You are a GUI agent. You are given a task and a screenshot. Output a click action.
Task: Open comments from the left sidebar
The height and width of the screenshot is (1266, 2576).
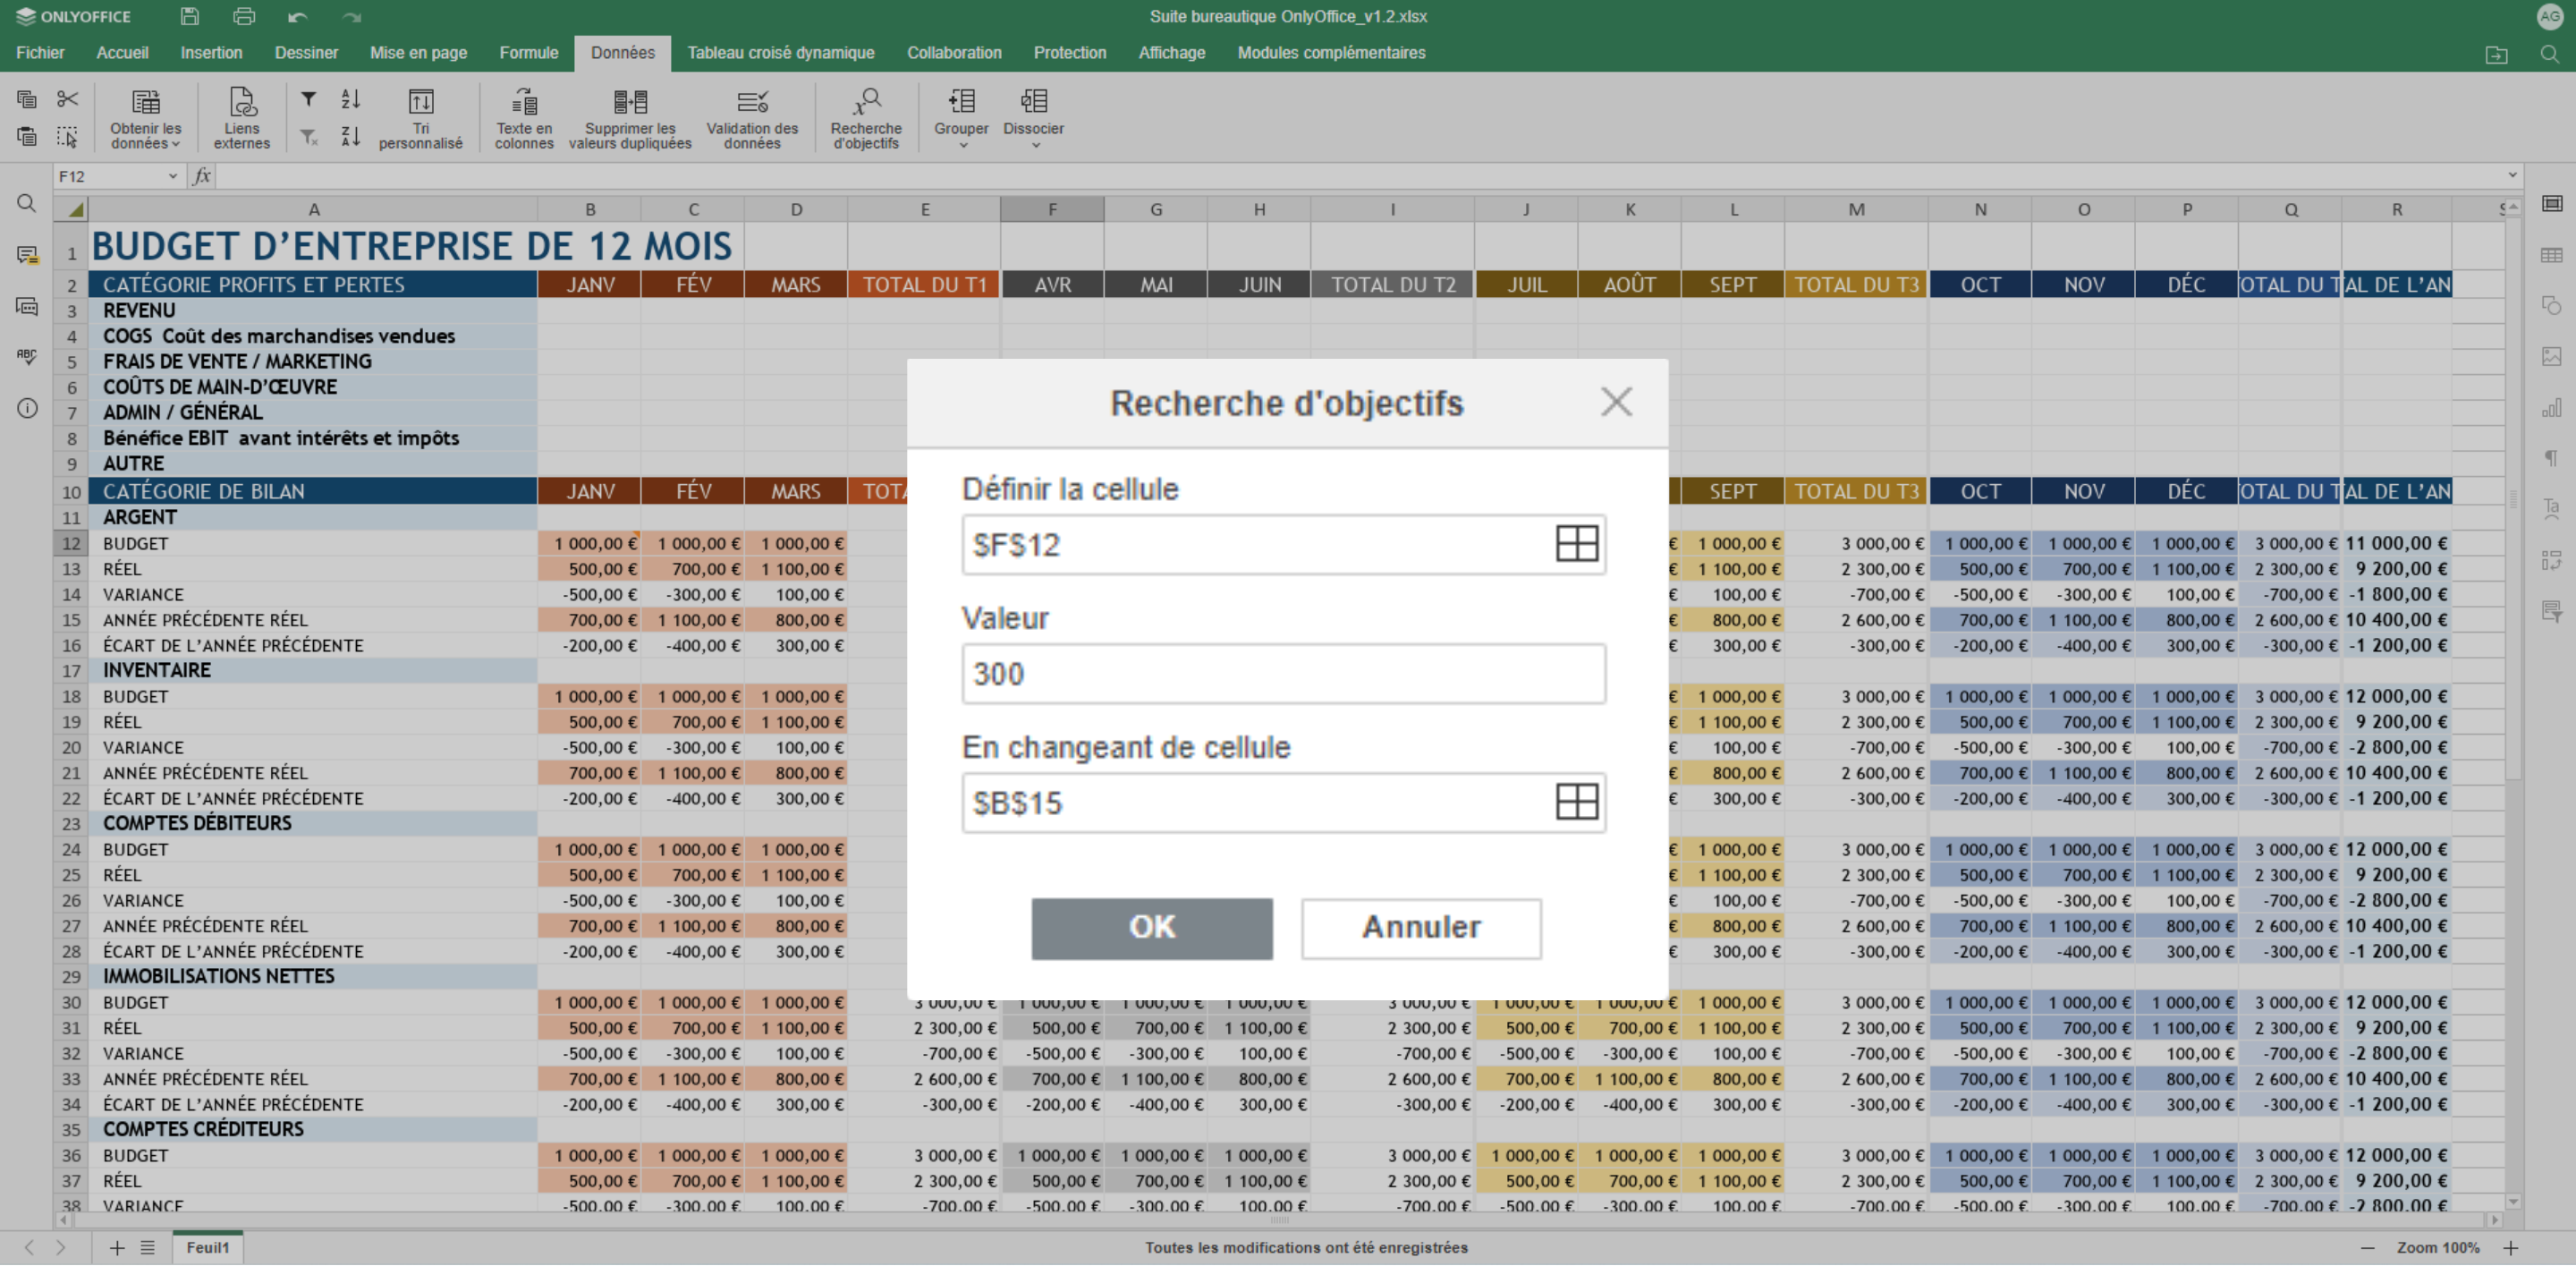26,255
